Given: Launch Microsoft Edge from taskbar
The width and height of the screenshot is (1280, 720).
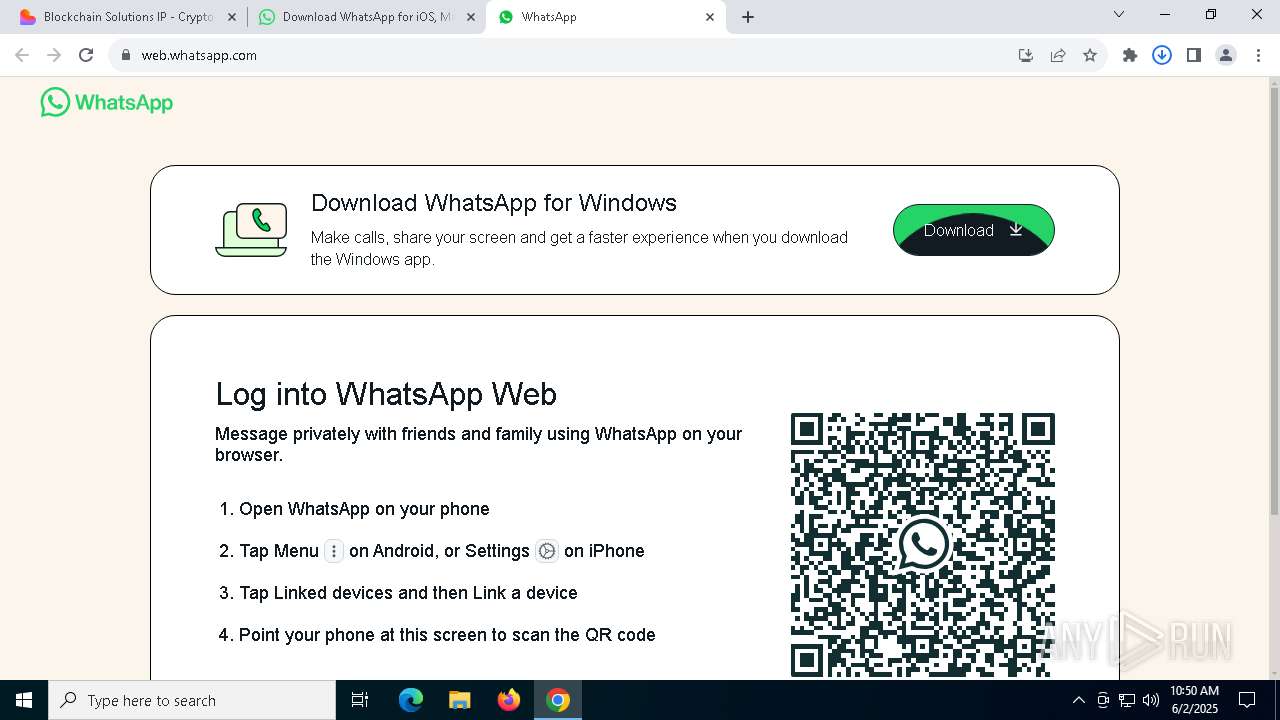Looking at the screenshot, I should 411,700.
